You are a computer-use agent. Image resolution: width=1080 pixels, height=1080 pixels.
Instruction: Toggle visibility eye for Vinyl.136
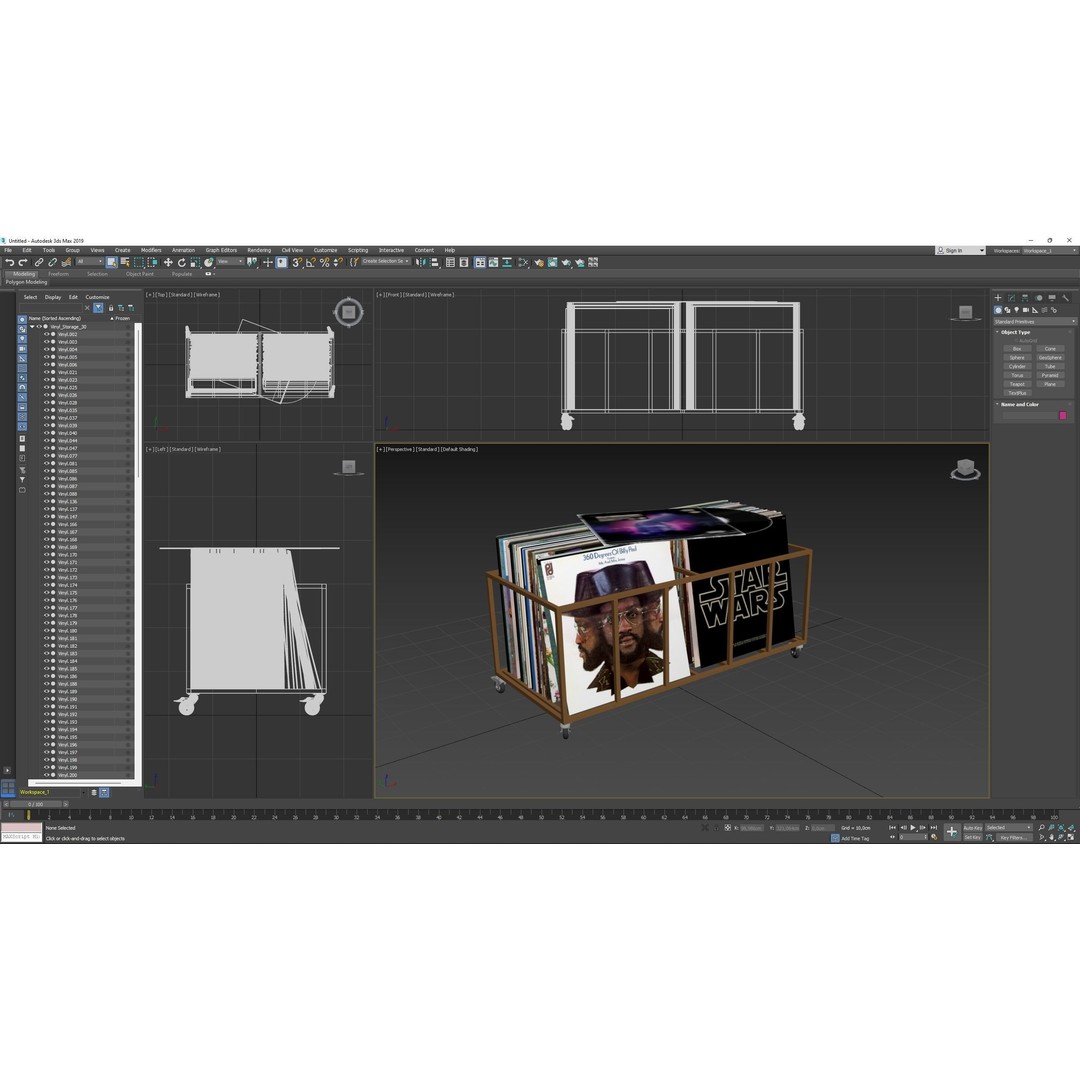coord(47,501)
